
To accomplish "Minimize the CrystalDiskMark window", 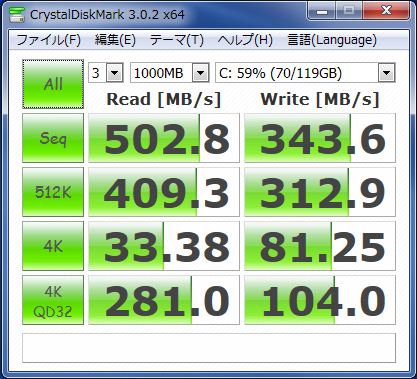I will 322,11.
